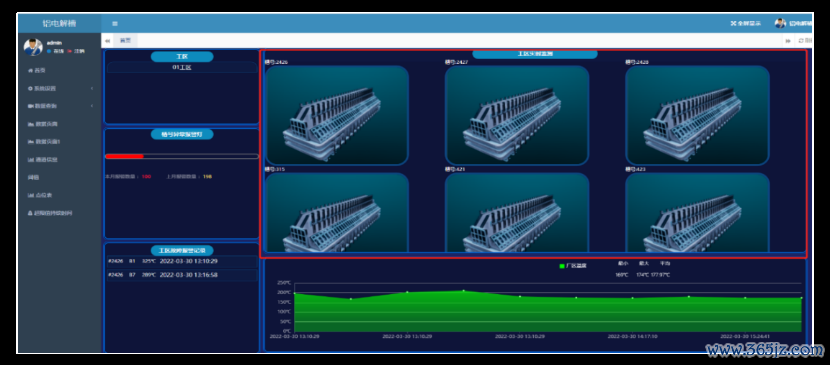
Task: Select the 01工区 work area entry
Action: point(182,68)
